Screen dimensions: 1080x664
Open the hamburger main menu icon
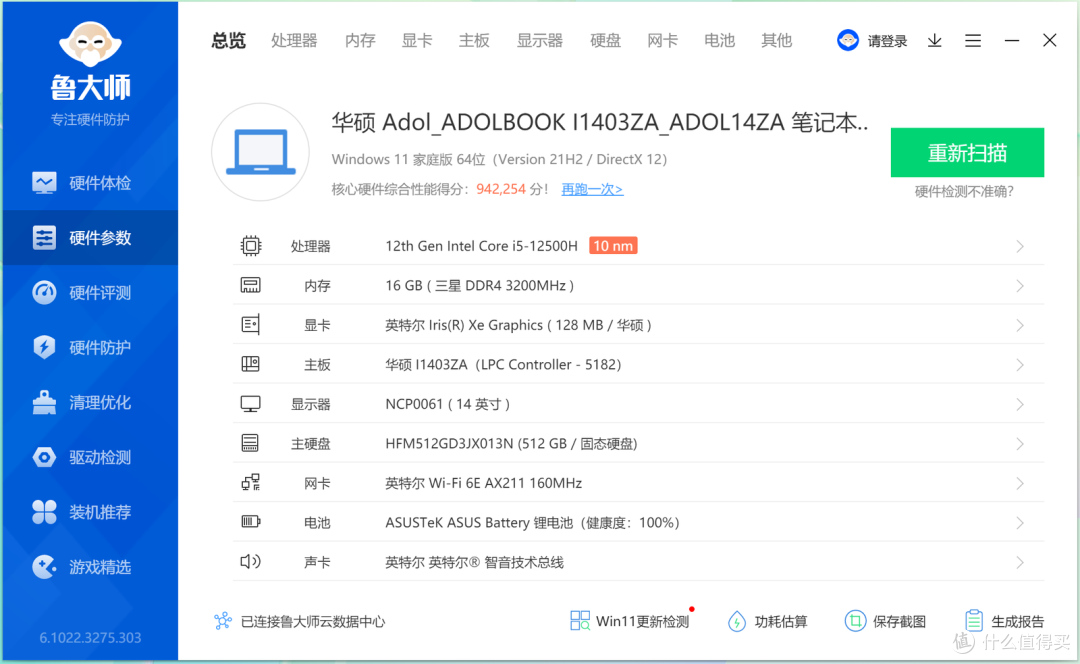point(973,41)
